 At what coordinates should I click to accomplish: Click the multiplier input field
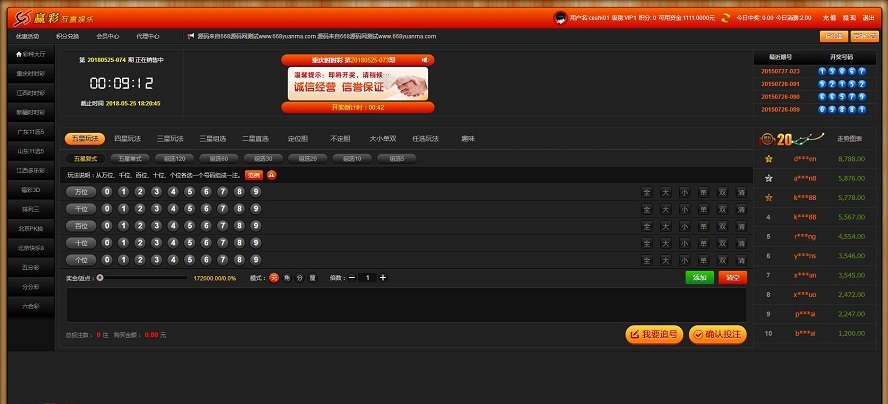367,277
